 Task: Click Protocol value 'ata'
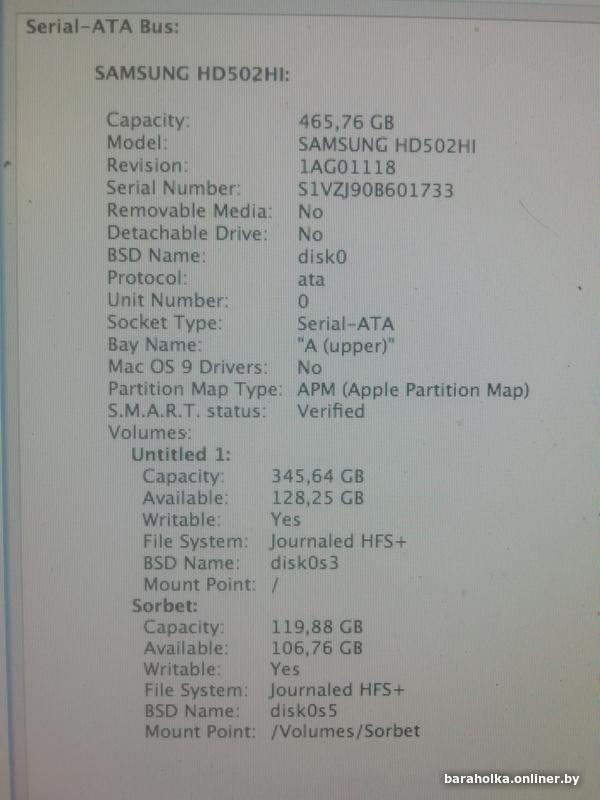point(311,279)
